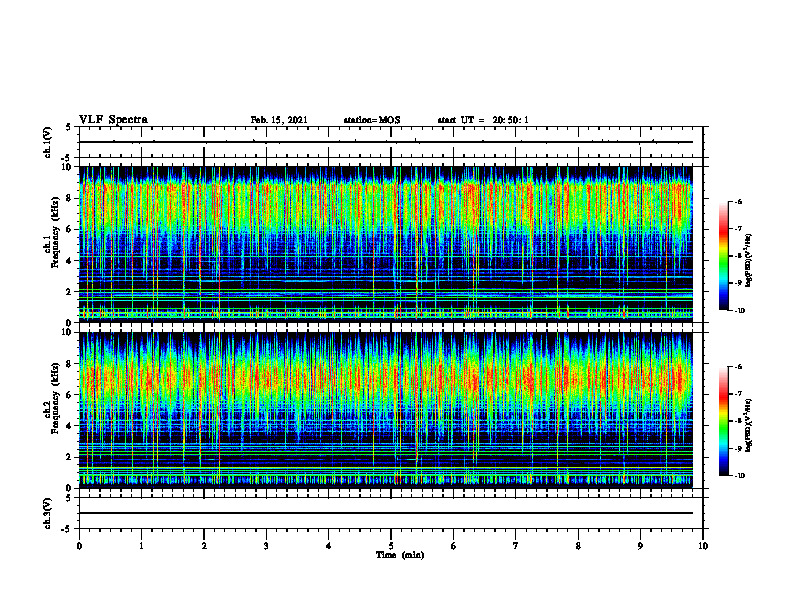This screenshot has width=792, height=612.
Task: Click time tick label "2" on bottom axis
Action: 204,546
